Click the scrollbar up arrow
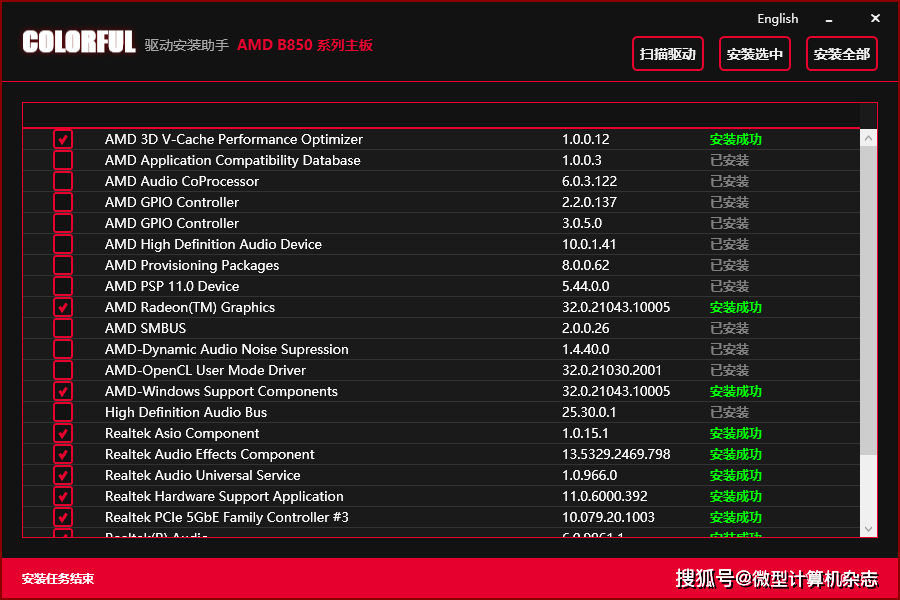The width and height of the screenshot is (900, 600). point(868,138)
